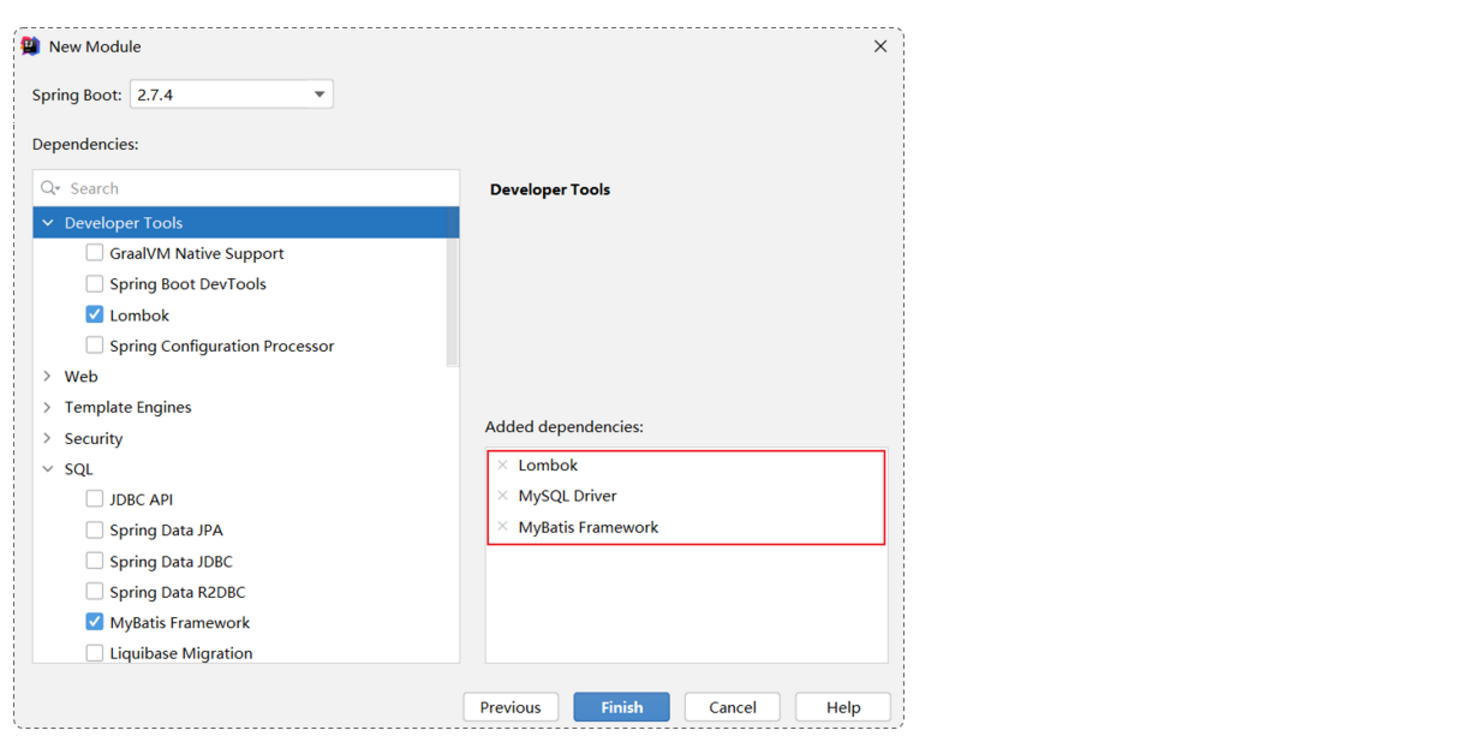Enable GraalVM Native Support checkbox
The height and width of the screenshot is (750, 1458).
94,253
